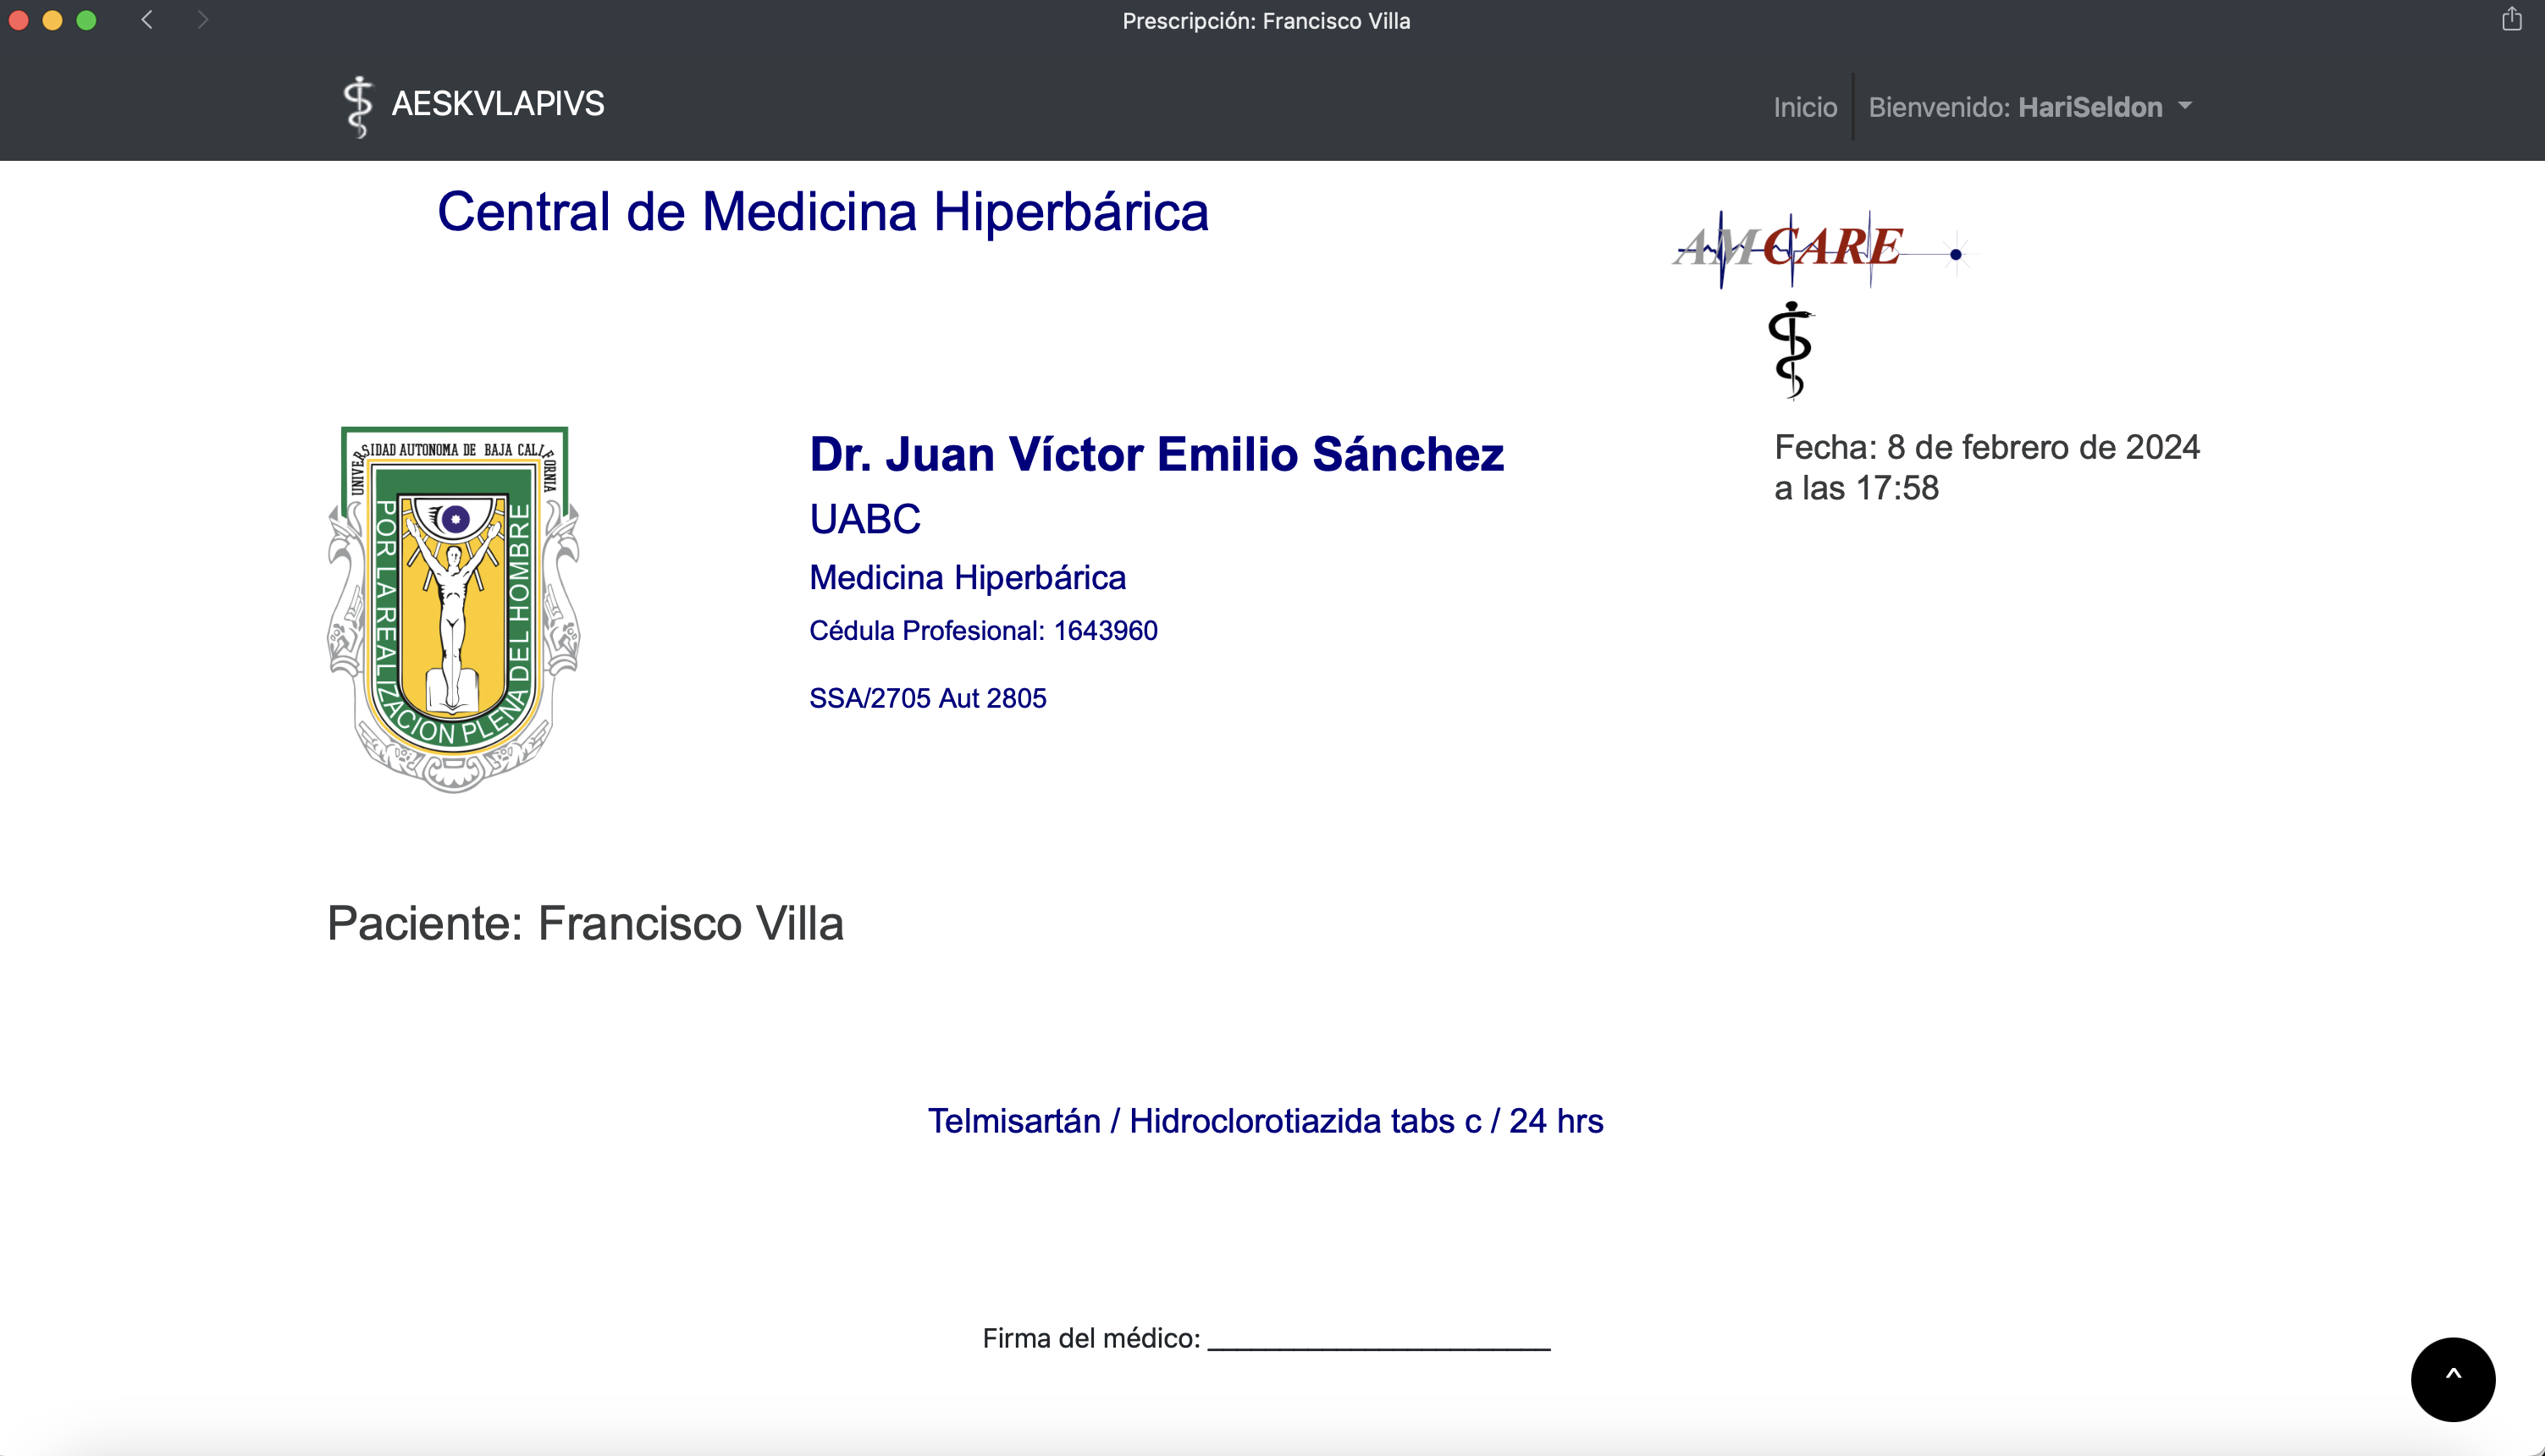This screenshot has height=1456, width=2545.
Task: Click the doctor name Juan Víctor Emilio Sánchez
Action: [1156, 454]
